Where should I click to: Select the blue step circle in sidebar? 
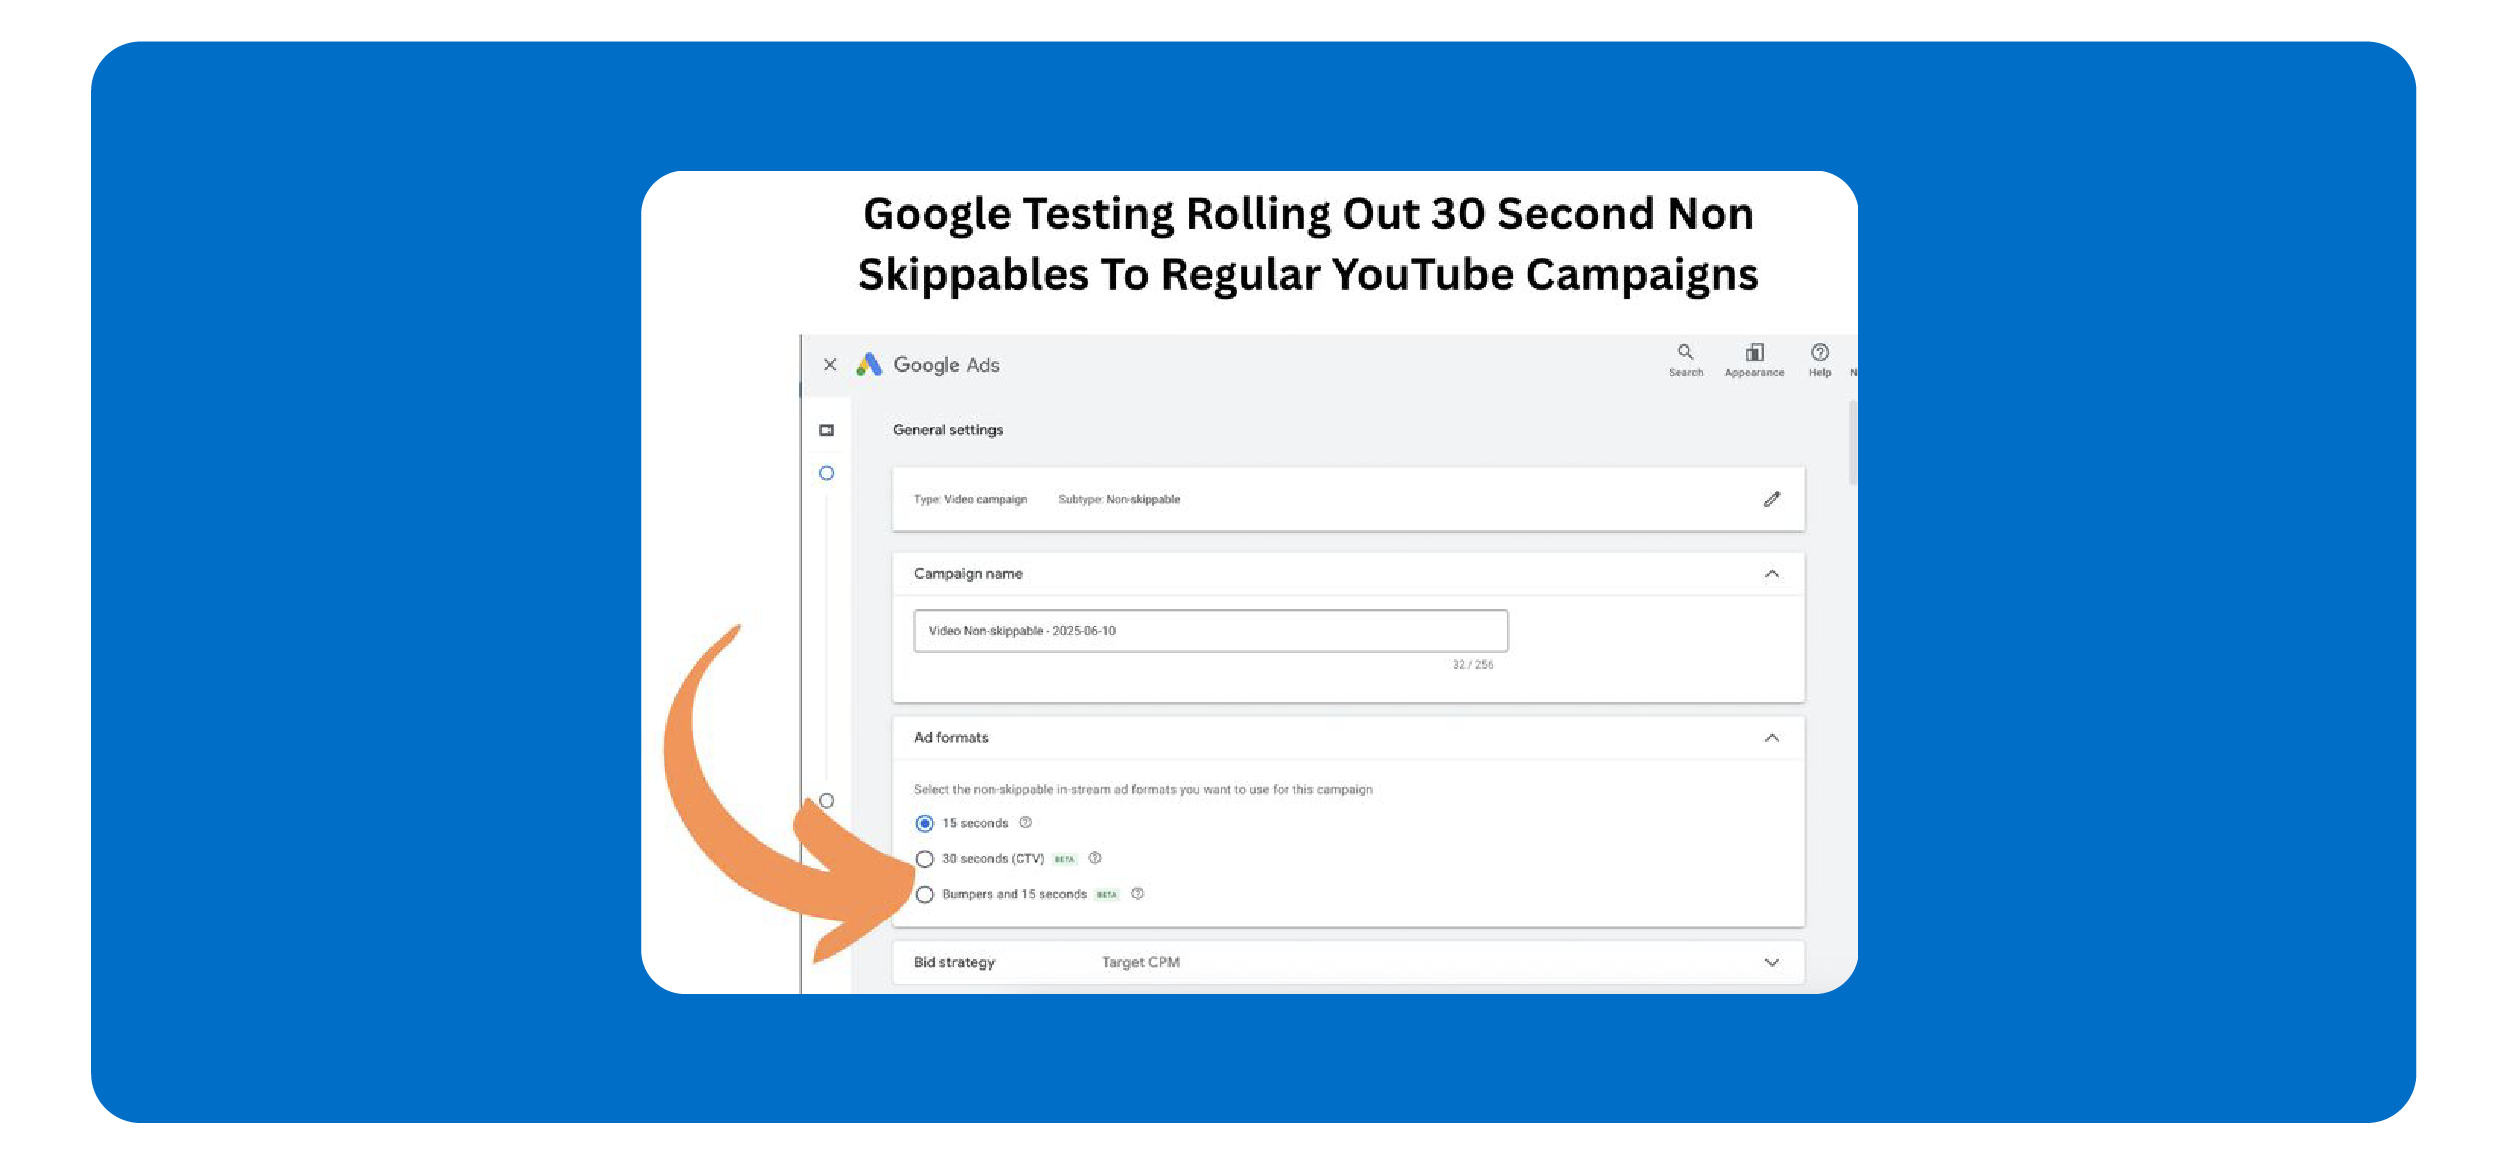pos(826,473)
